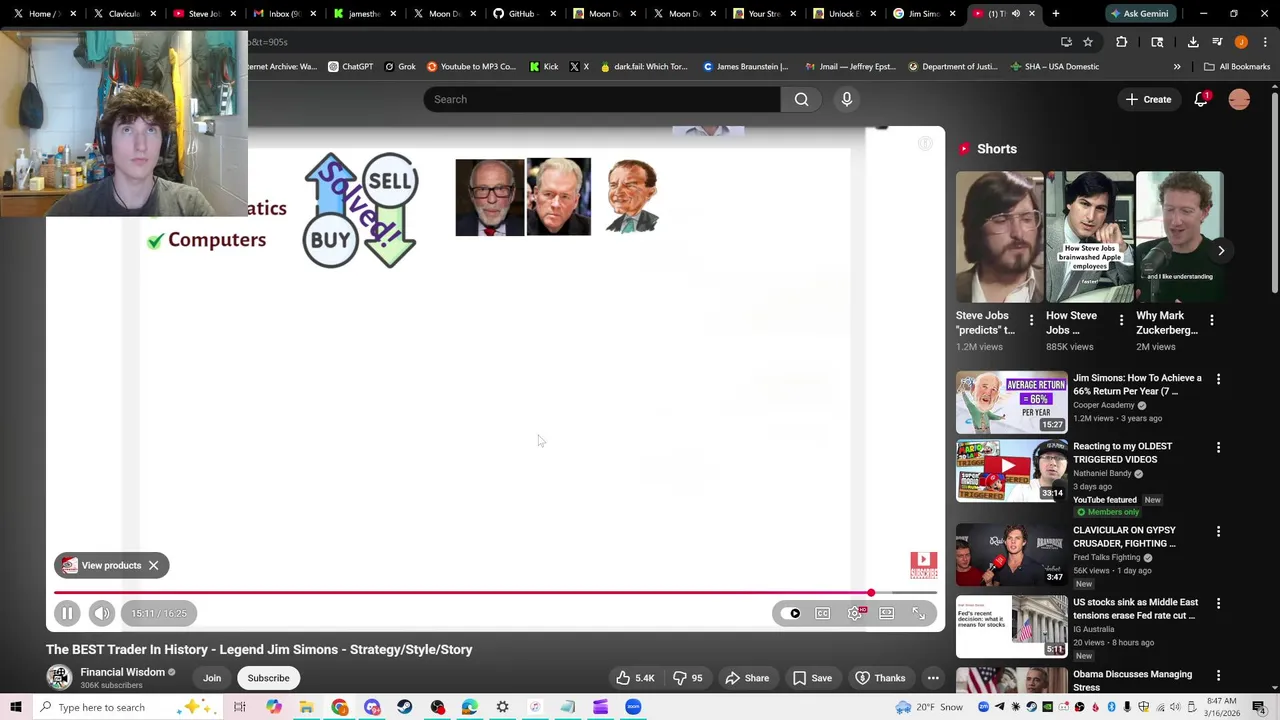Open the Windows notification center icon
This screenshot has height=720, width=1280.
pyautogui.click(x=1258, y=707)
